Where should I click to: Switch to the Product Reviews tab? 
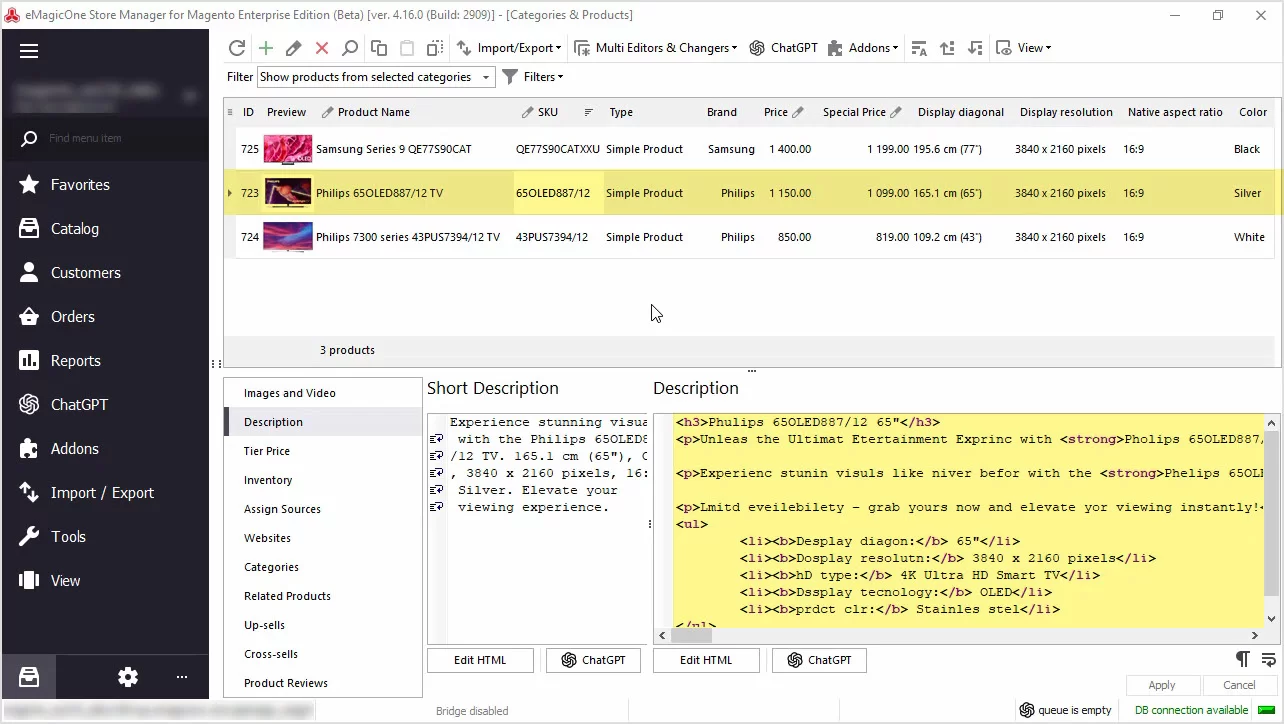point(323,683)
